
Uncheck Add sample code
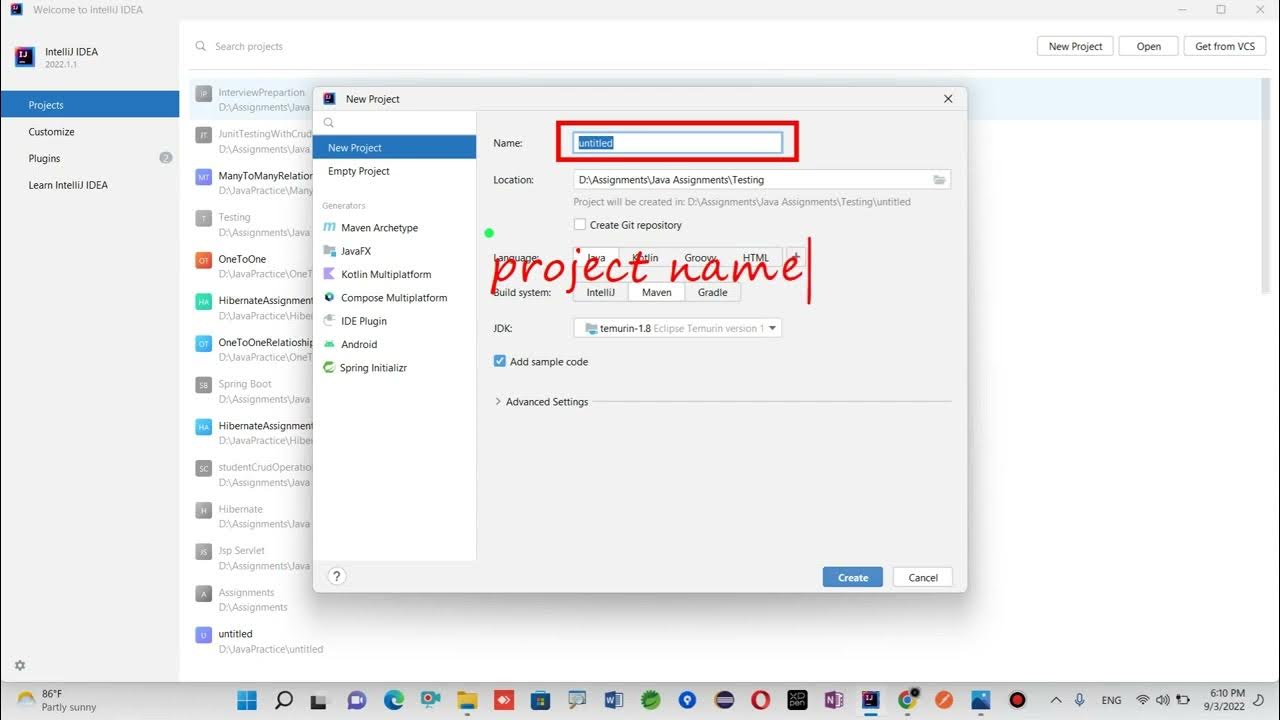pyautogui.click(x=500, y=361)
